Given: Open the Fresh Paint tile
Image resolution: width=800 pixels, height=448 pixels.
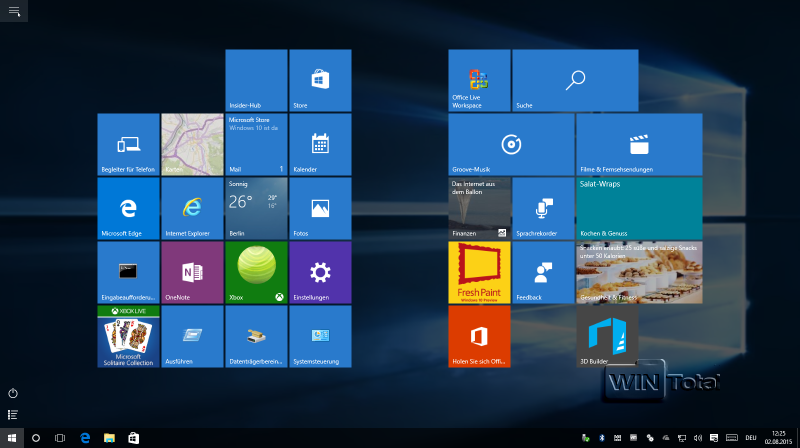Looking at the screenshot, I should (x=479, y=272).
